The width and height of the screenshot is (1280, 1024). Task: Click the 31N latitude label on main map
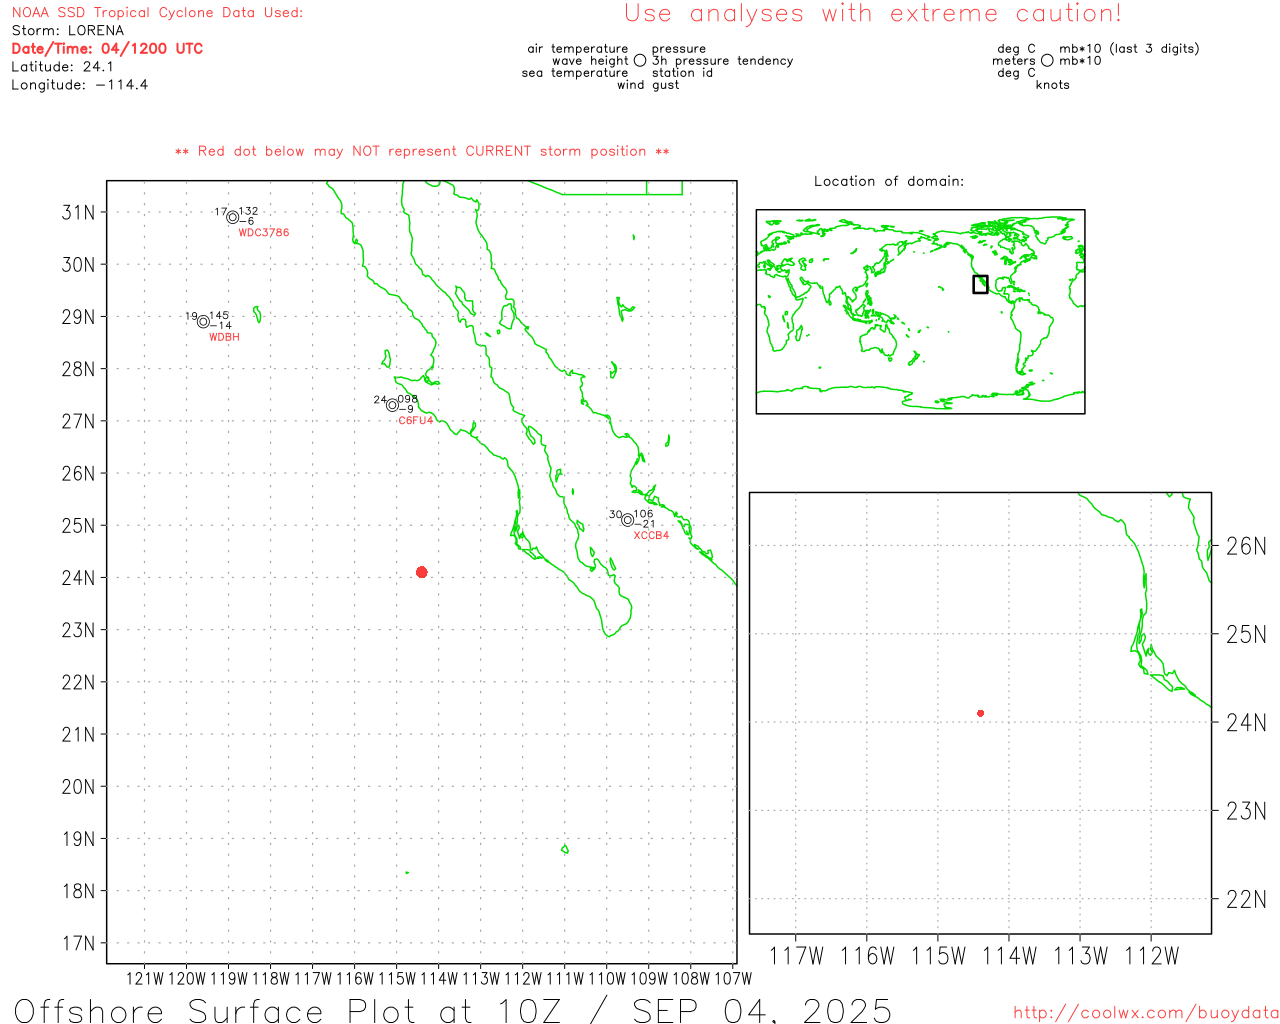point(79,213)
